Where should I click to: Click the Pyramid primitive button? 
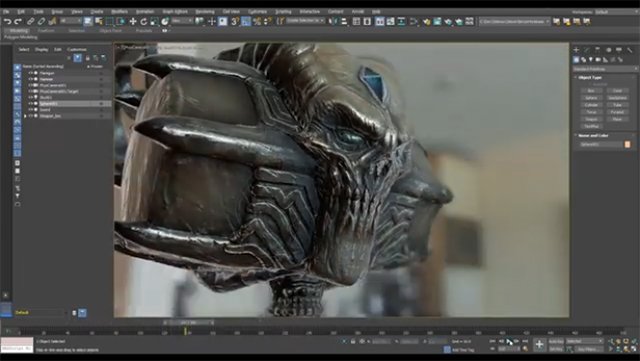[x=617, y=112]
